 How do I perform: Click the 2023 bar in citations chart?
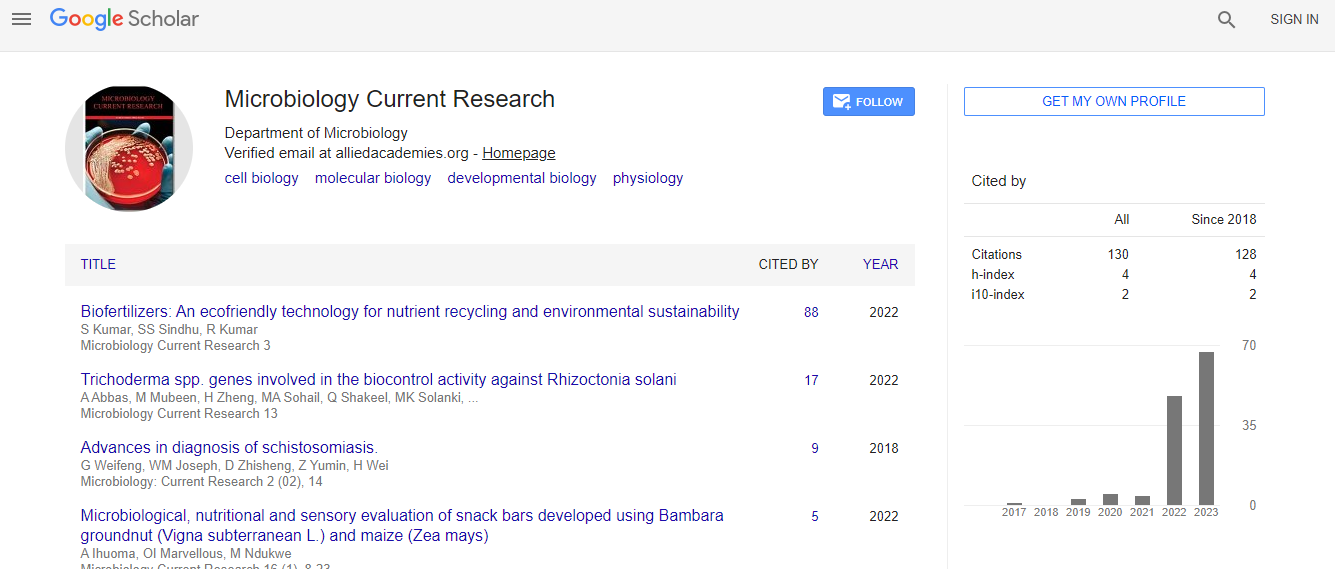pos(1206,428)
